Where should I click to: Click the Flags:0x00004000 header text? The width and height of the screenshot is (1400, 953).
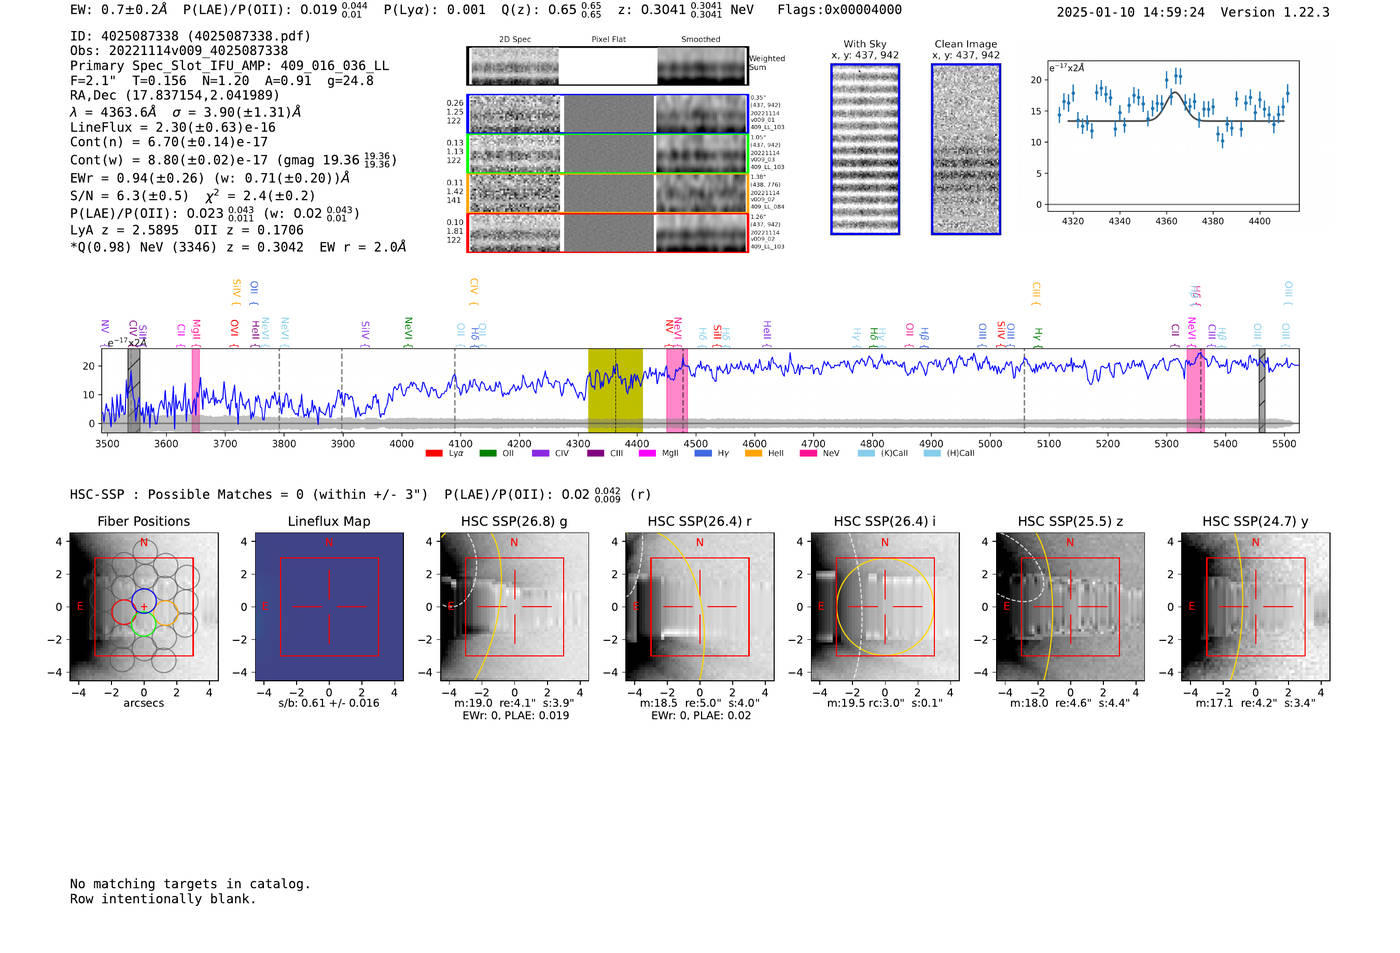click(x=839, y=10)
